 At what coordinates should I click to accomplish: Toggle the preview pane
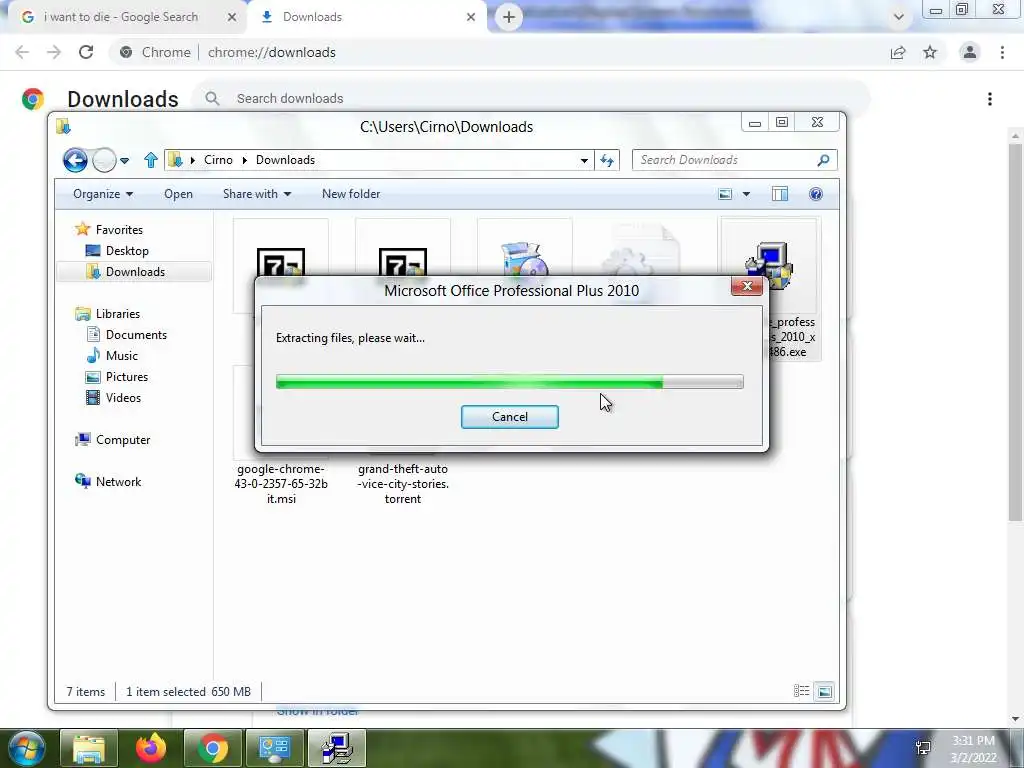(x=780, y=194)
